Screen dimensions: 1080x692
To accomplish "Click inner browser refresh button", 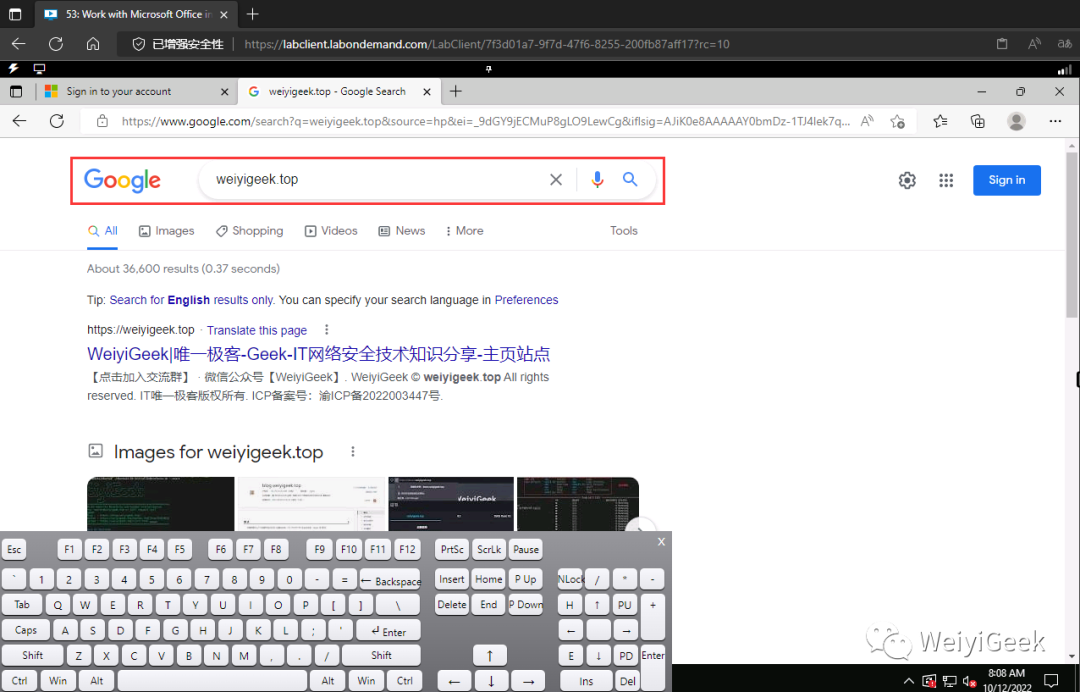I will click(56, 121).
